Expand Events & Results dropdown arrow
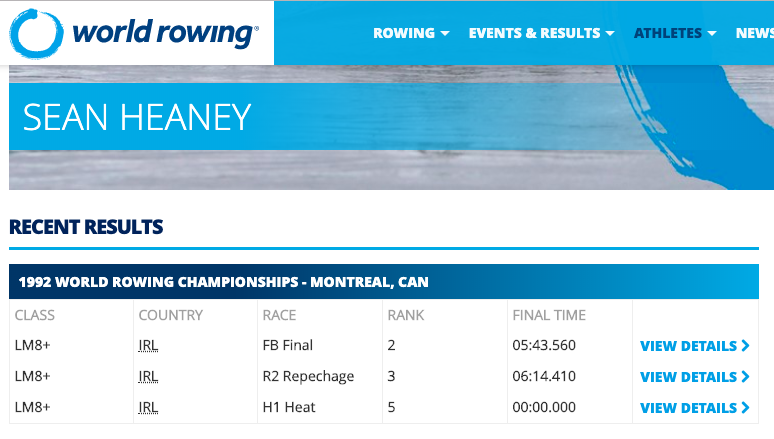This screenshot has height=439, width=774. (x=610, y=34)
